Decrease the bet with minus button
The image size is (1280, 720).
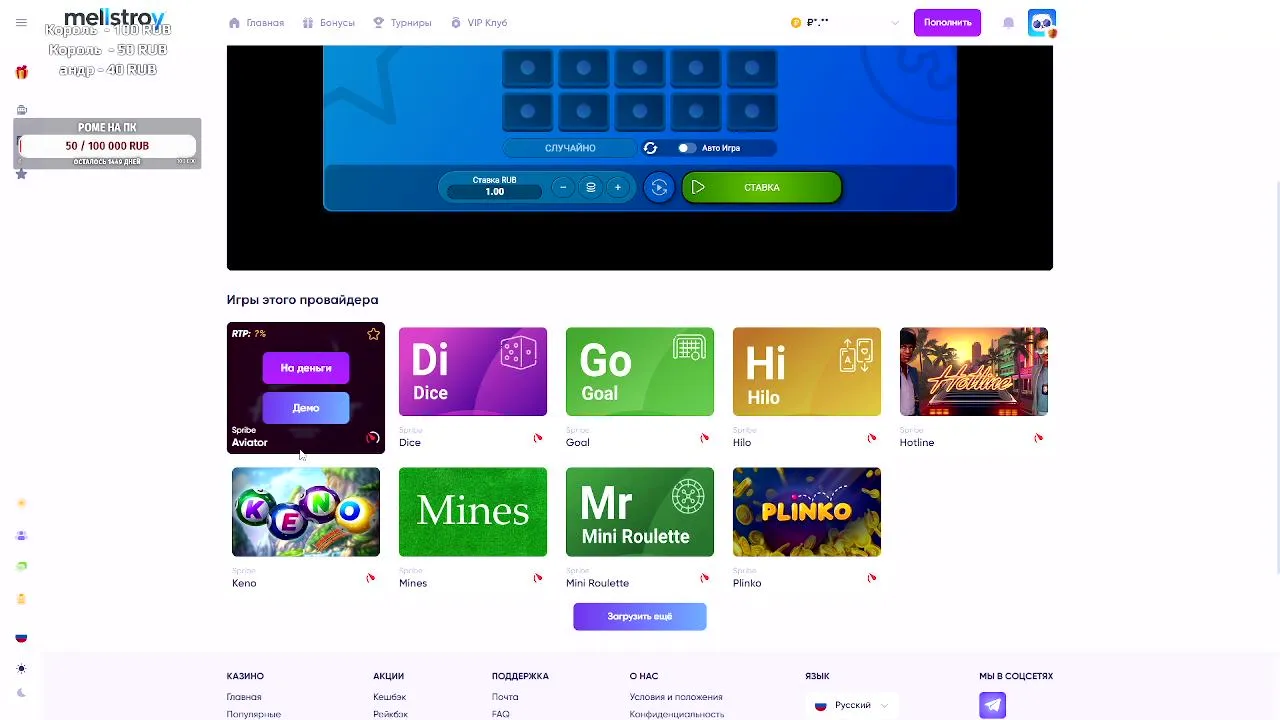[x=563, y=187]
